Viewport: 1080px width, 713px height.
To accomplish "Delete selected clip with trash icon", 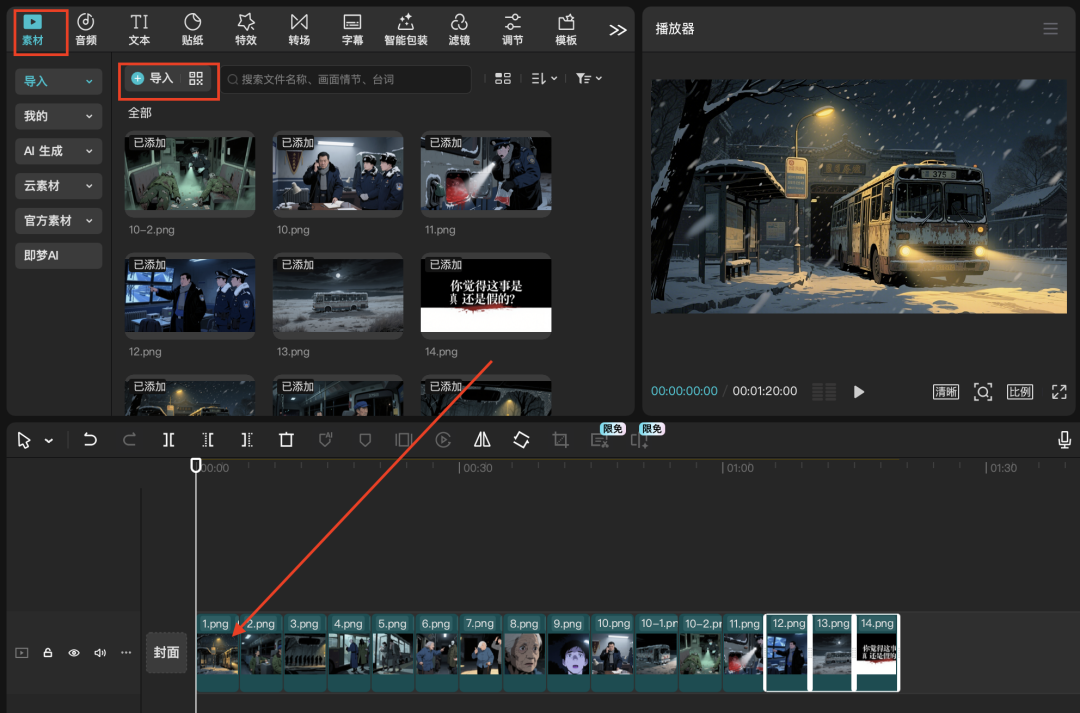I will (x=286, y=440).
